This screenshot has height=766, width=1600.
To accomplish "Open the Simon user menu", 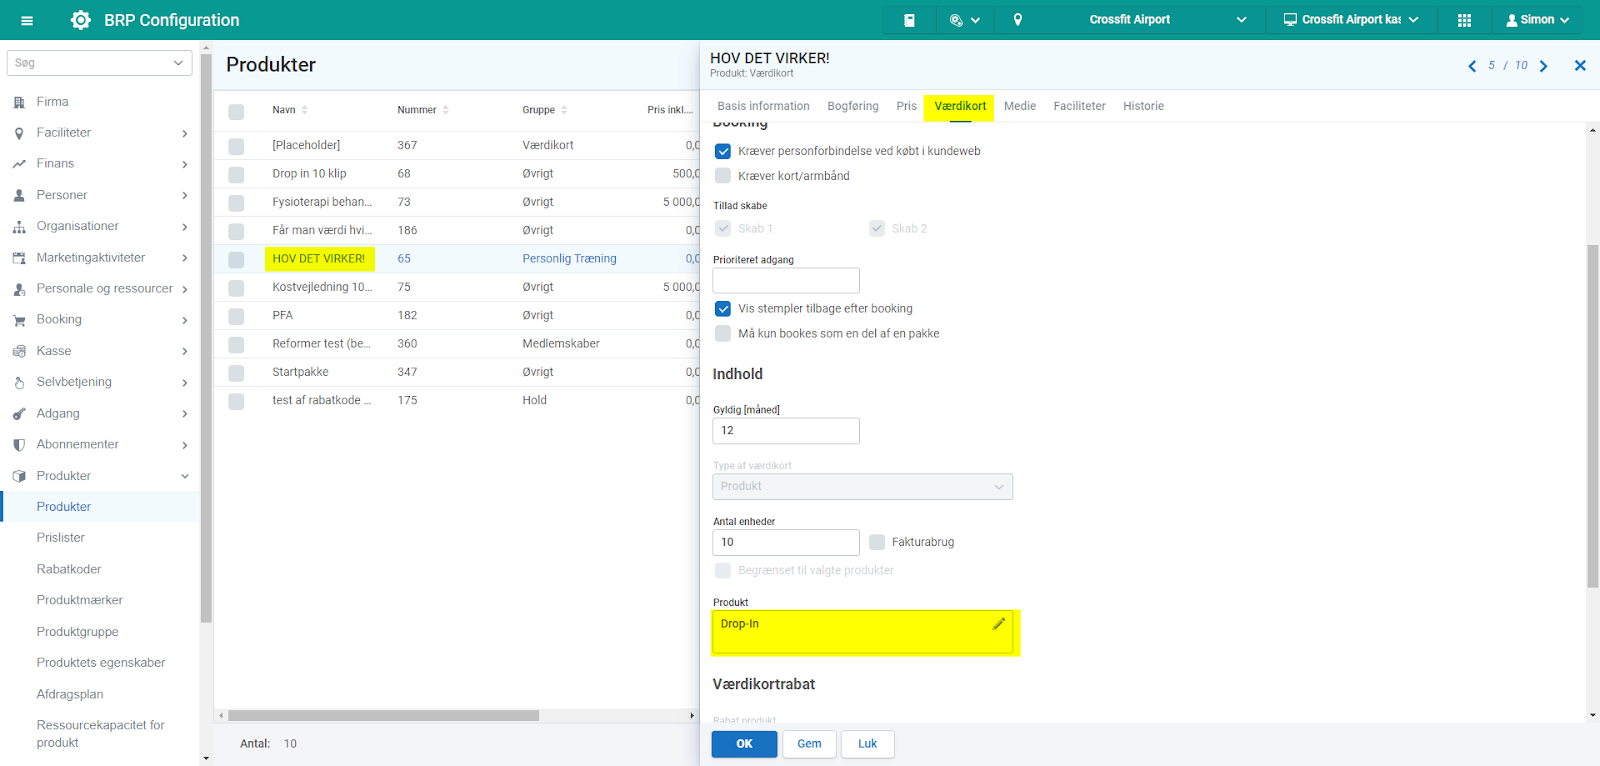I will click(x=1537, y=20).
